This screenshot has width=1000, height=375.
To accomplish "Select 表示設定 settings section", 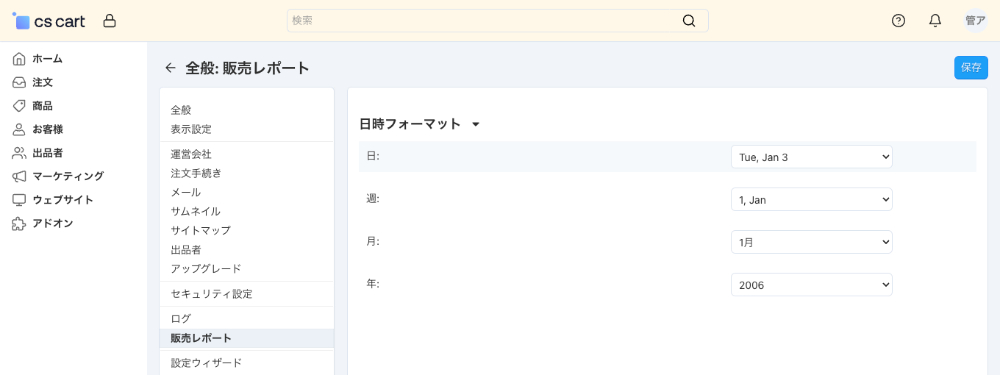I will (191, 129).
